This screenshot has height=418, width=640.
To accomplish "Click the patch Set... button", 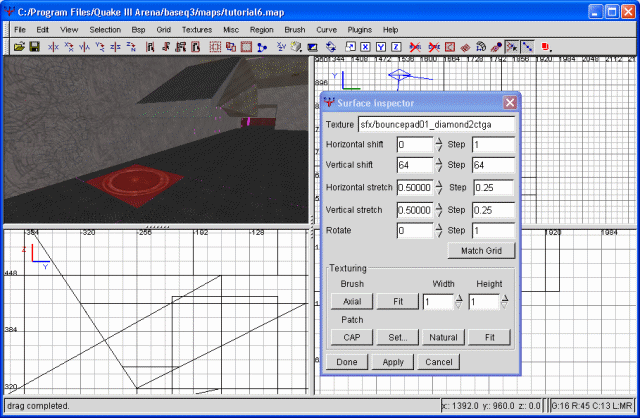I will pos(398,338).
